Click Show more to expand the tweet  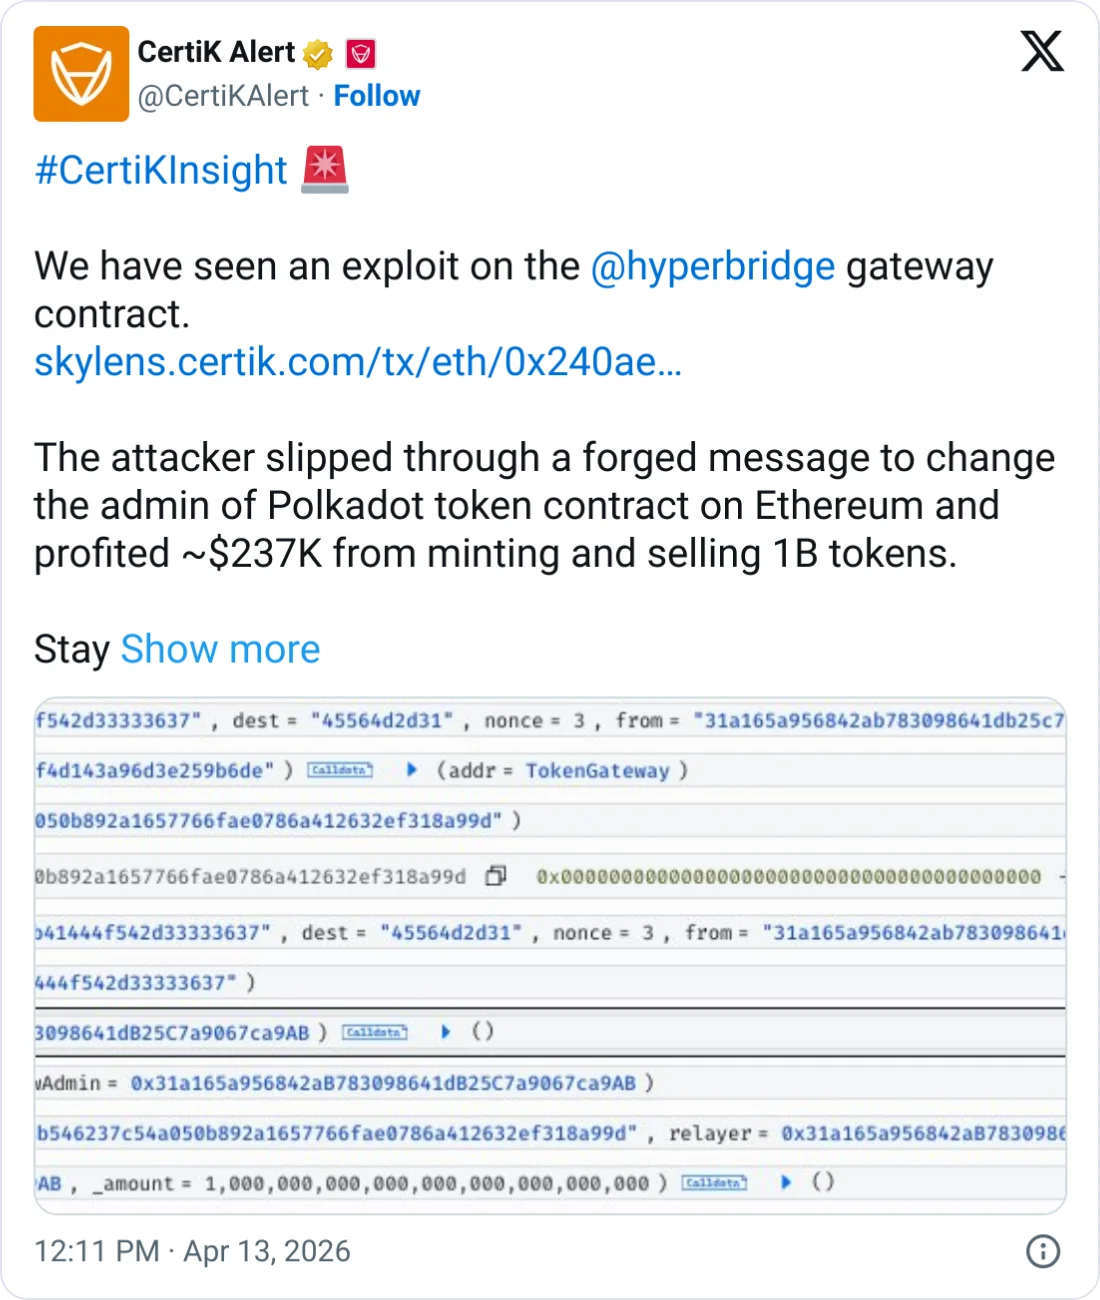tap(220, 649)
